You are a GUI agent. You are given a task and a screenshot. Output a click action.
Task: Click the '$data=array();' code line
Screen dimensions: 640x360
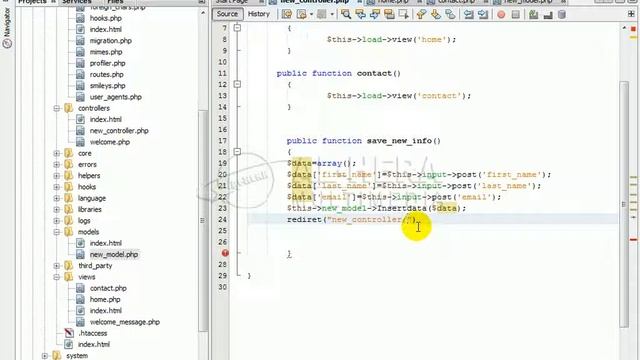click(321, 163)
